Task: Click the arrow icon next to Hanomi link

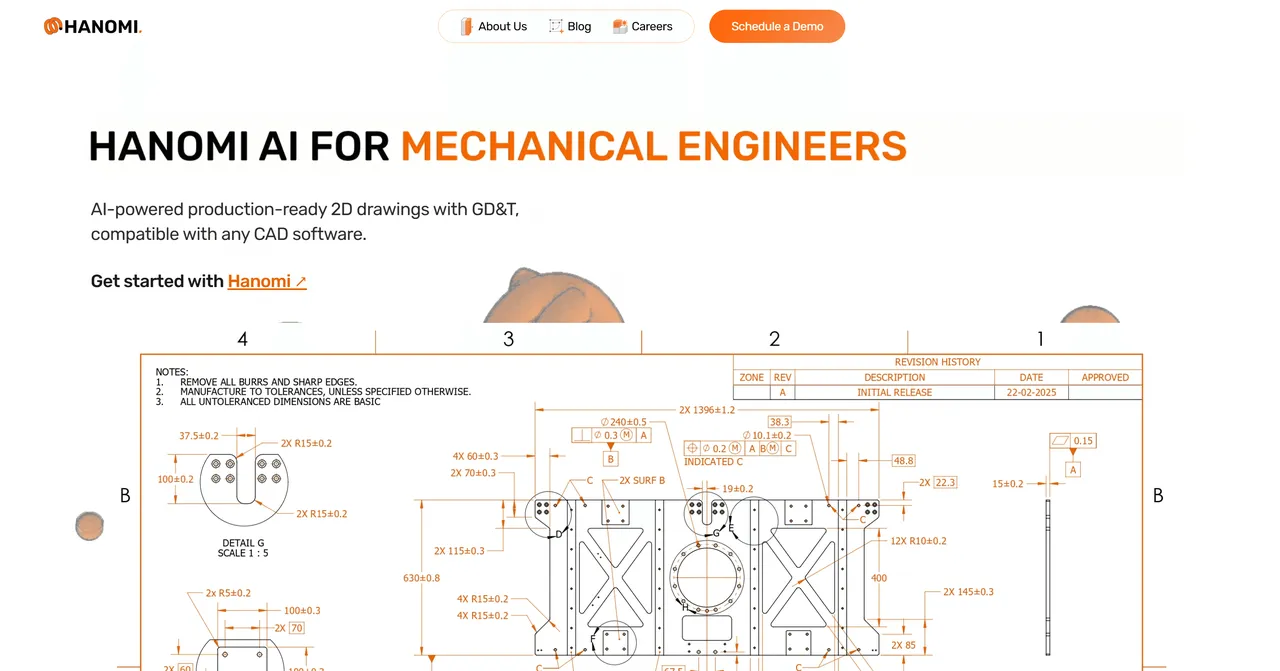Action: 301,282
